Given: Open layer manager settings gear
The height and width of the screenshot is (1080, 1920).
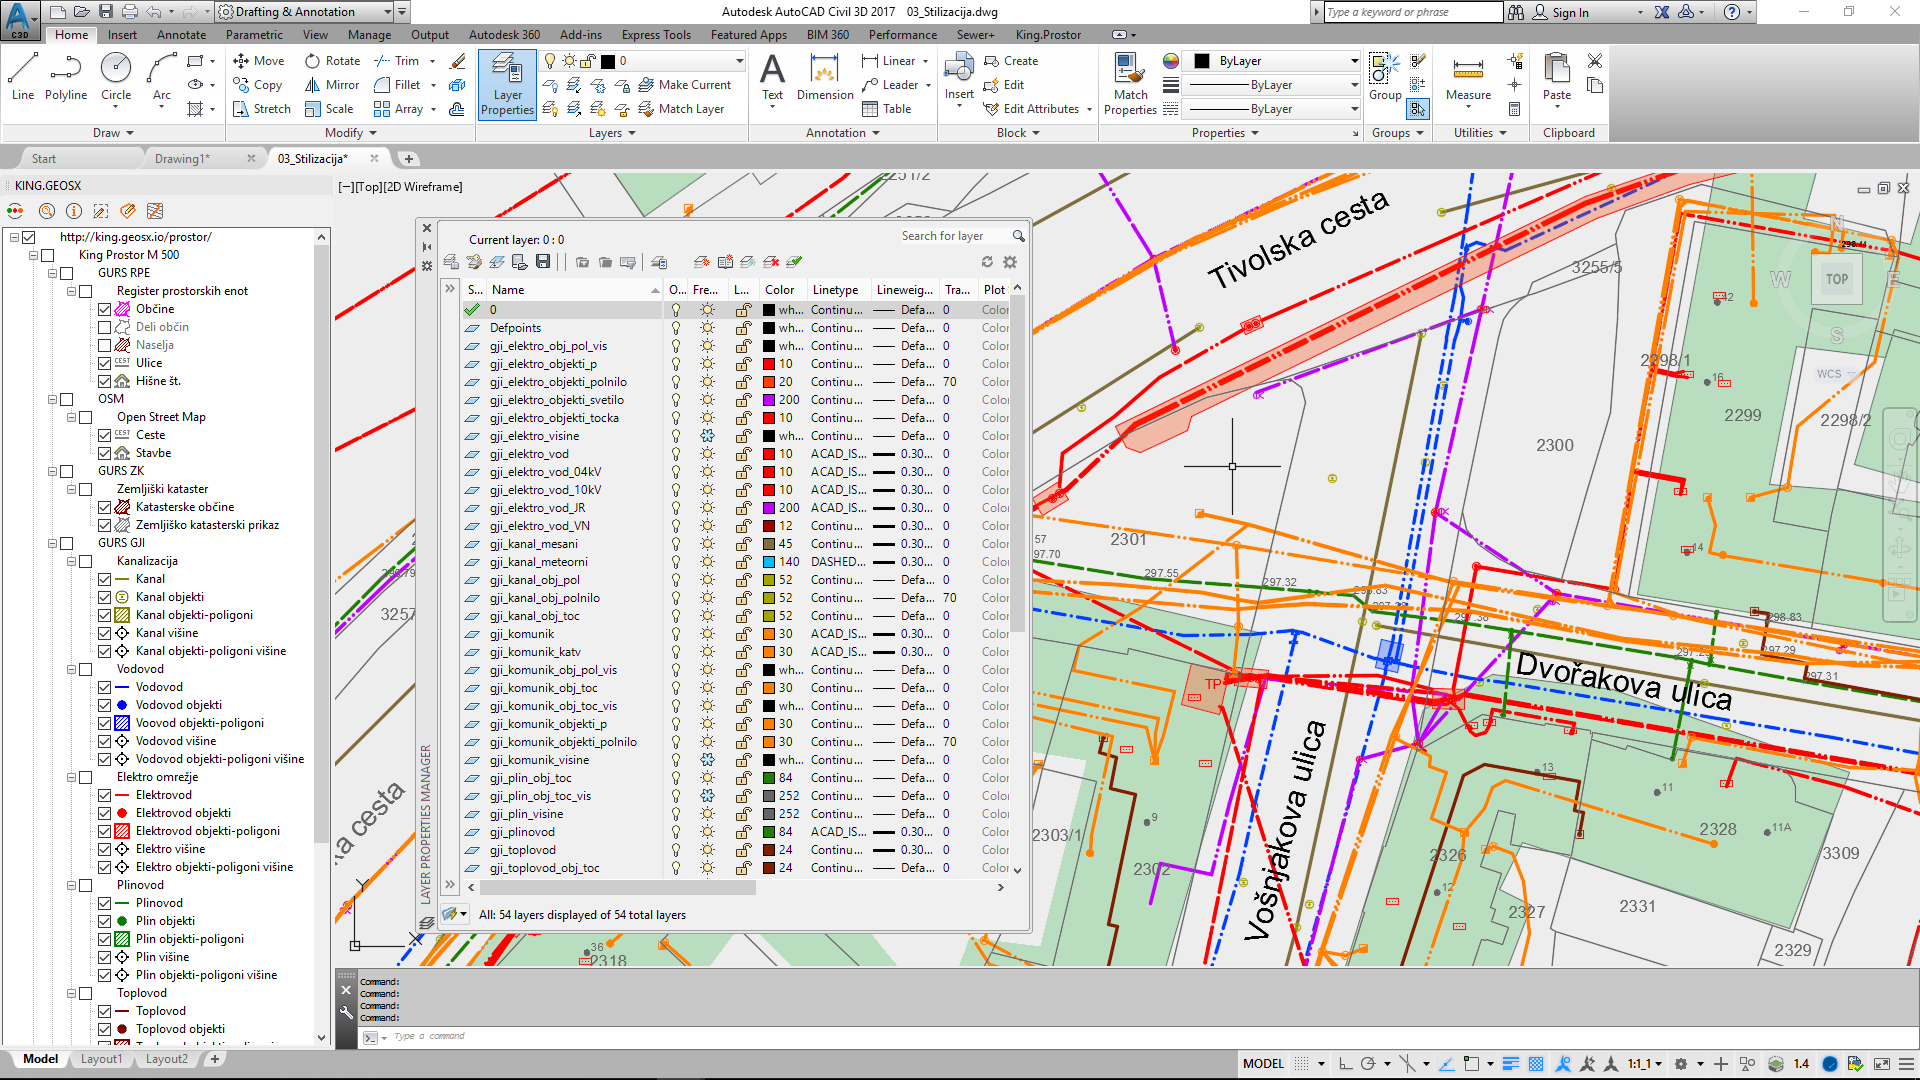Looking at the screenshot, I should 1010,262.
